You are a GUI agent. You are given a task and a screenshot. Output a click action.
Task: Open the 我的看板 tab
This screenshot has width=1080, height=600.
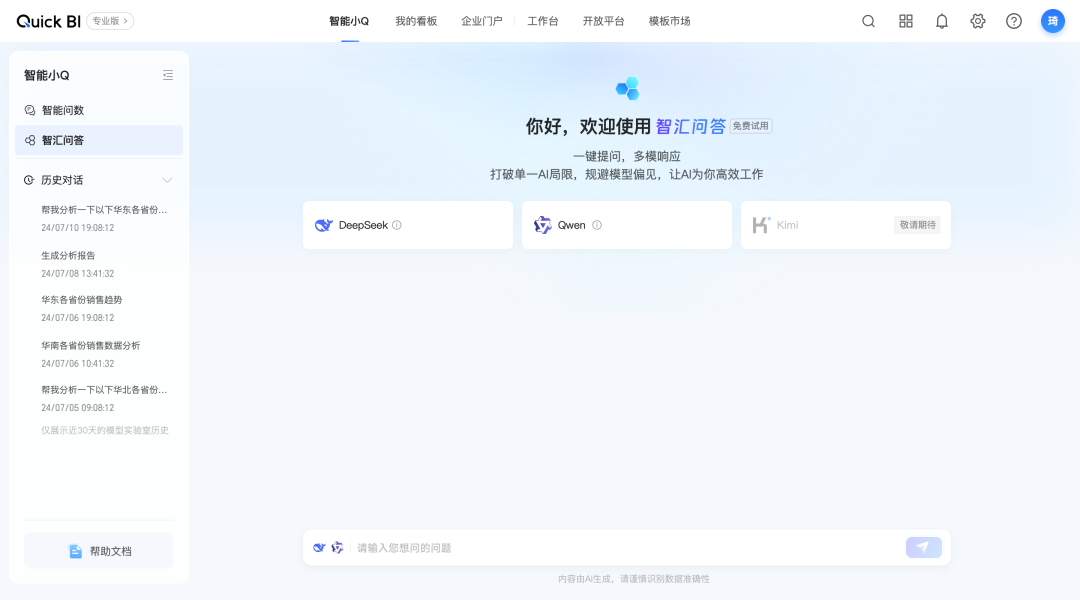pos(416,21)
